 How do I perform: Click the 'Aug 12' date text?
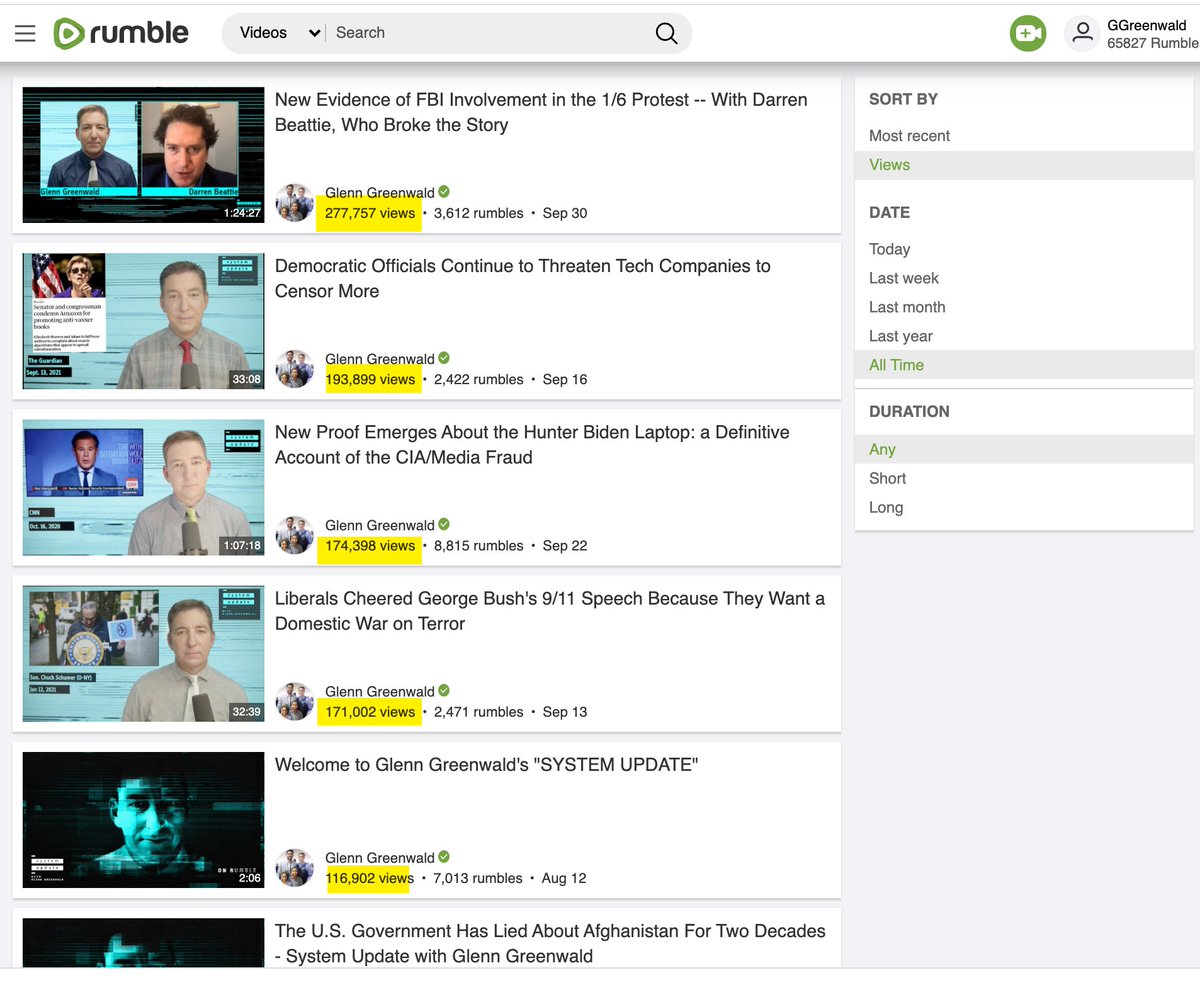[x=564, y=878]
